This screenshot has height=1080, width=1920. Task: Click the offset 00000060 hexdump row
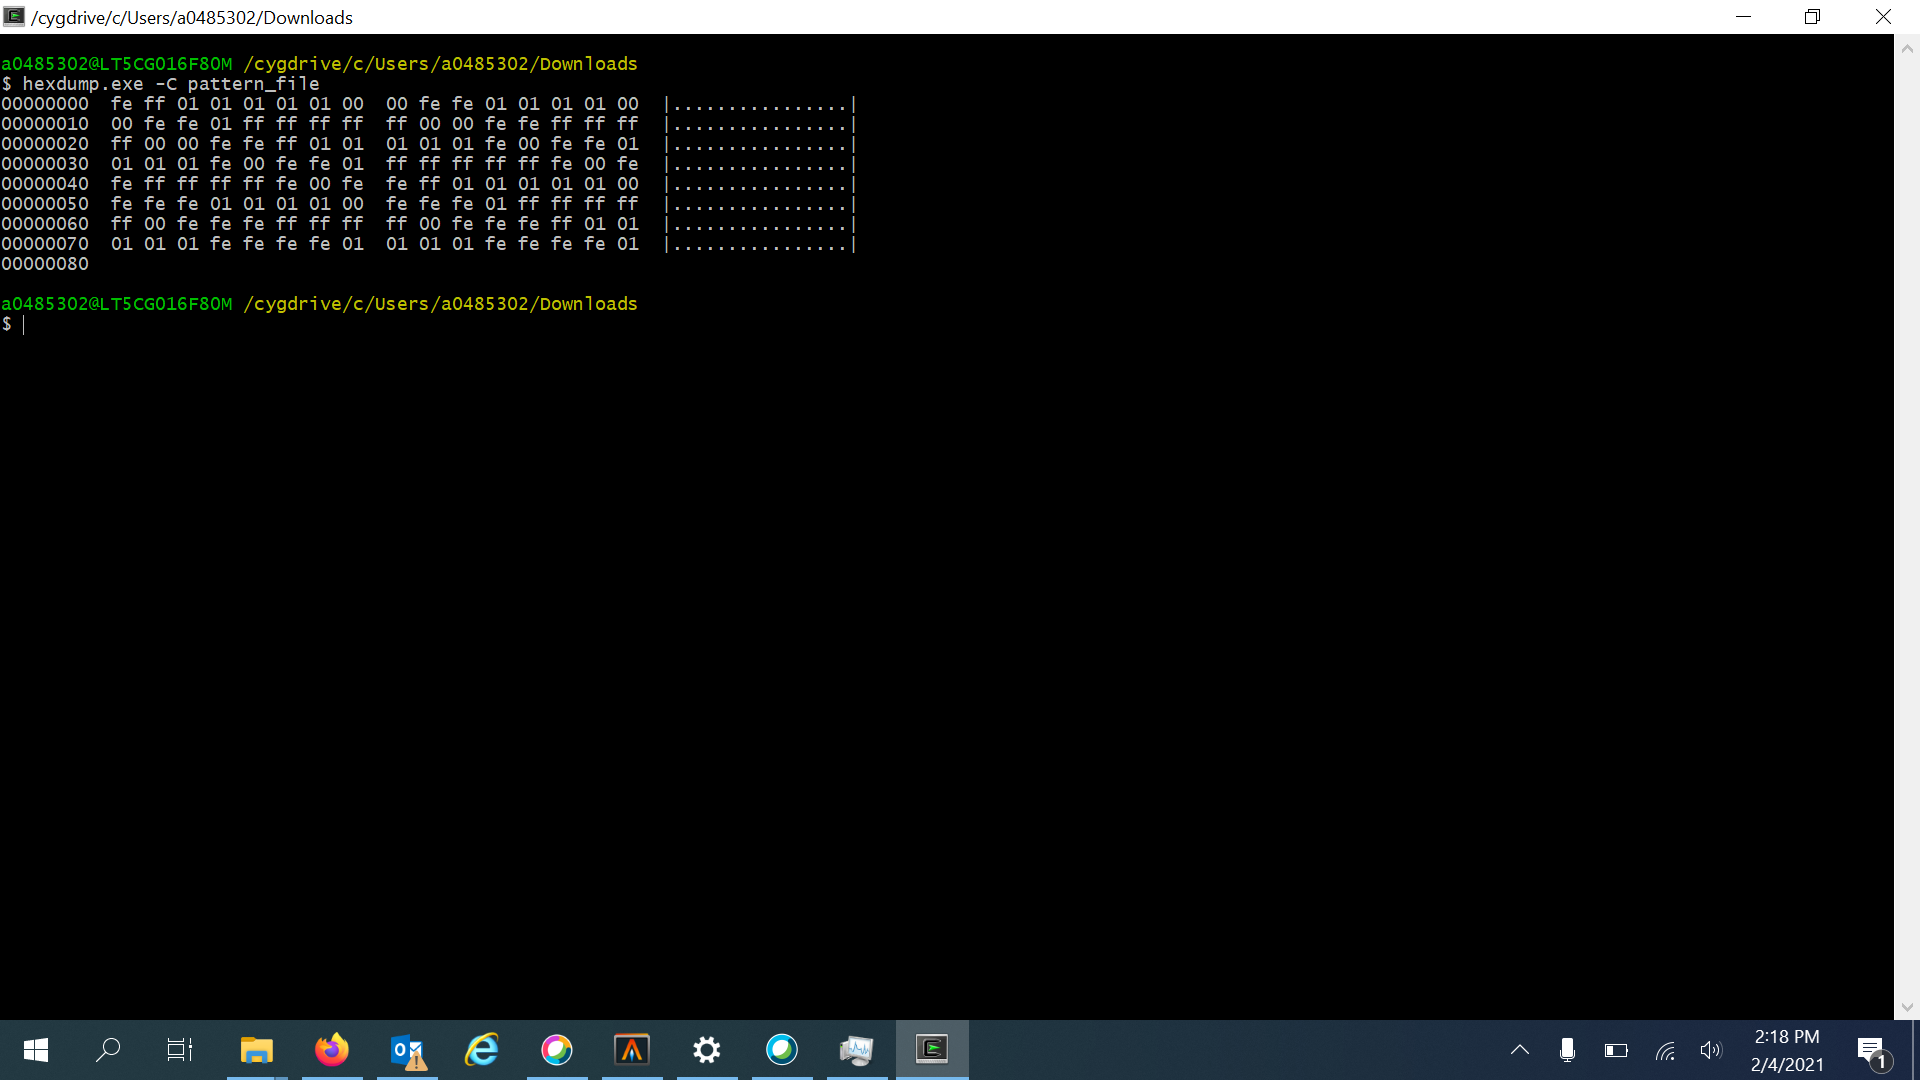[x=428, y=224]
